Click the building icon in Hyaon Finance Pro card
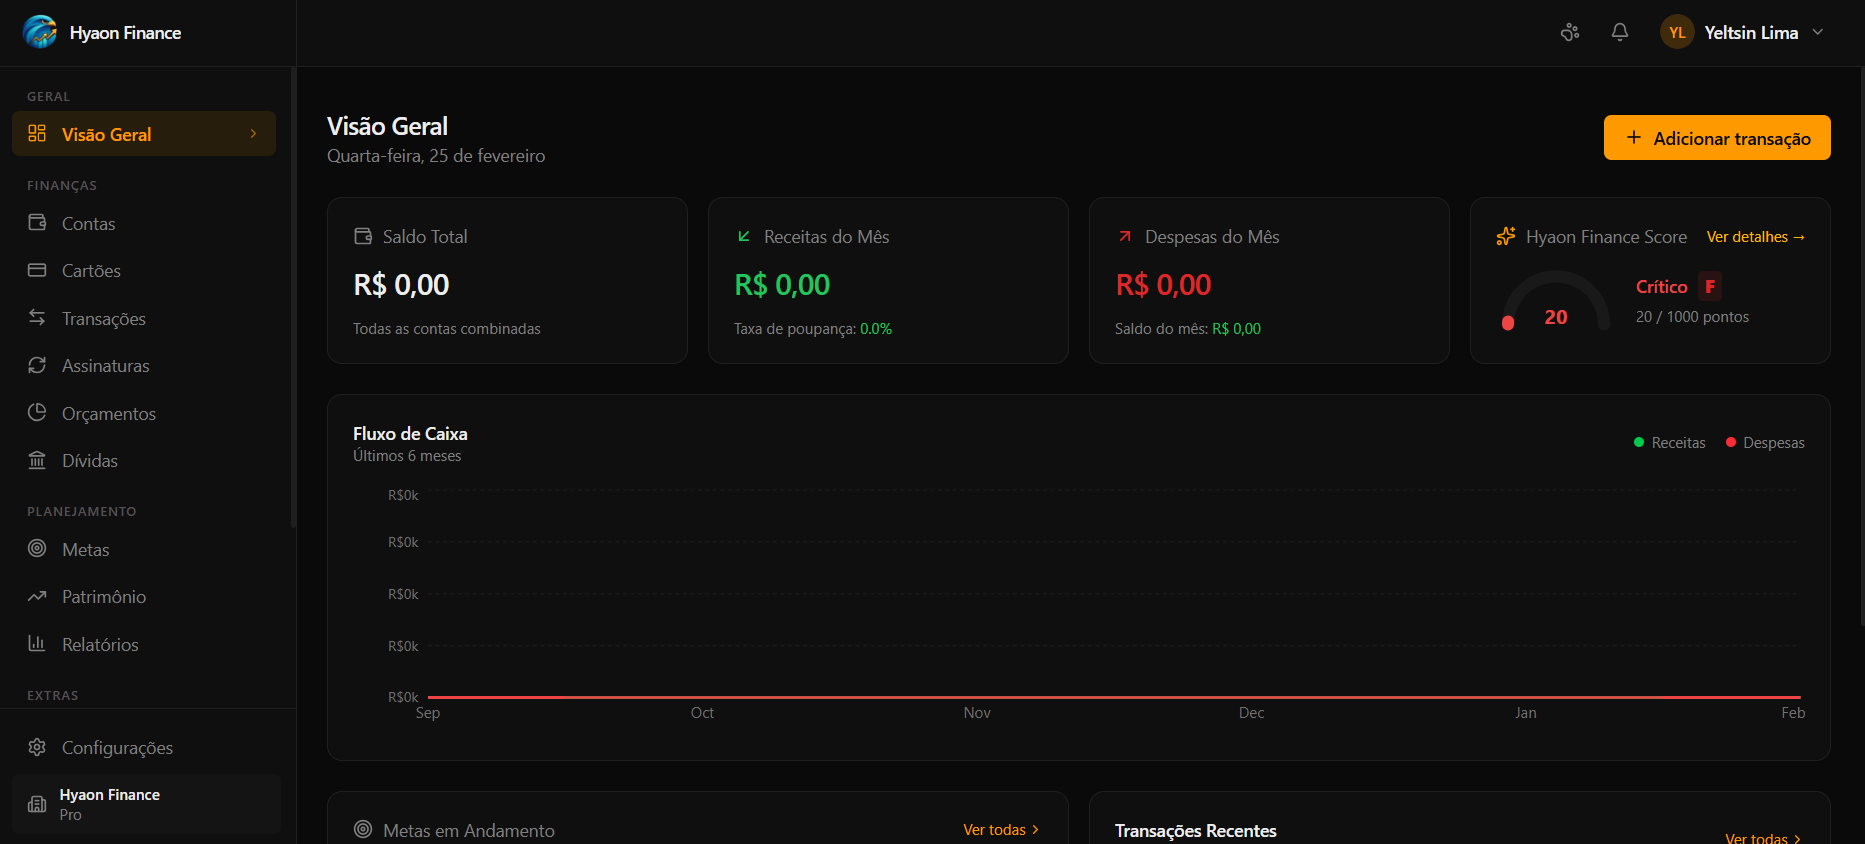Viewport: 1865px width, 844px height. click(37, 804)
